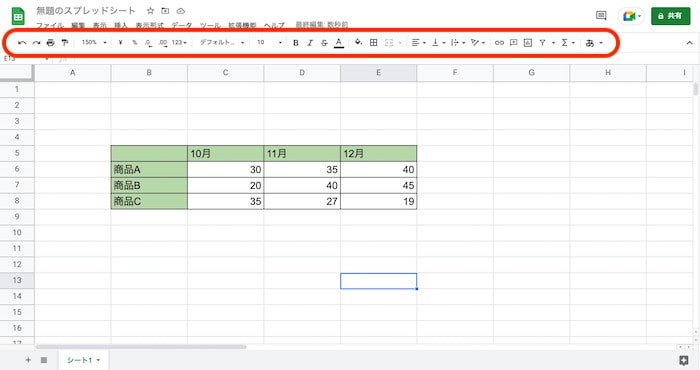Toggle bold formatting
This screenshot has width=700, height=370.
click(296, 43)
